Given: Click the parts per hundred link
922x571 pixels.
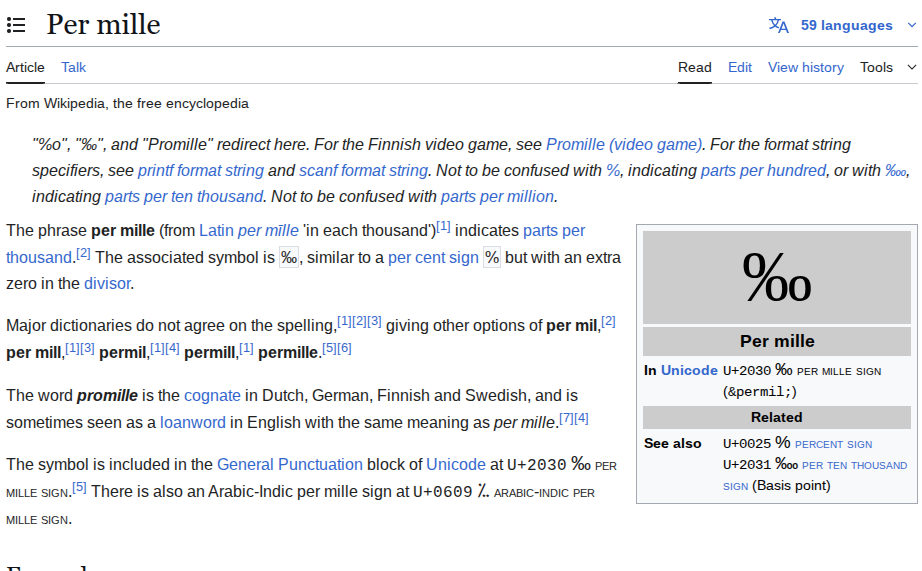Looking at the screenshot, I should [x=763, y=171].
